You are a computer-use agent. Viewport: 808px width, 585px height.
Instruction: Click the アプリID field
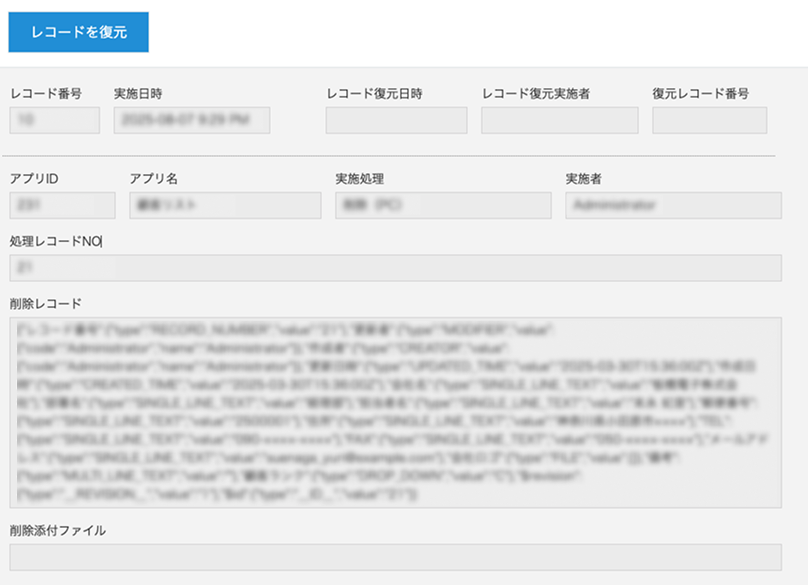tap(62, 205)
